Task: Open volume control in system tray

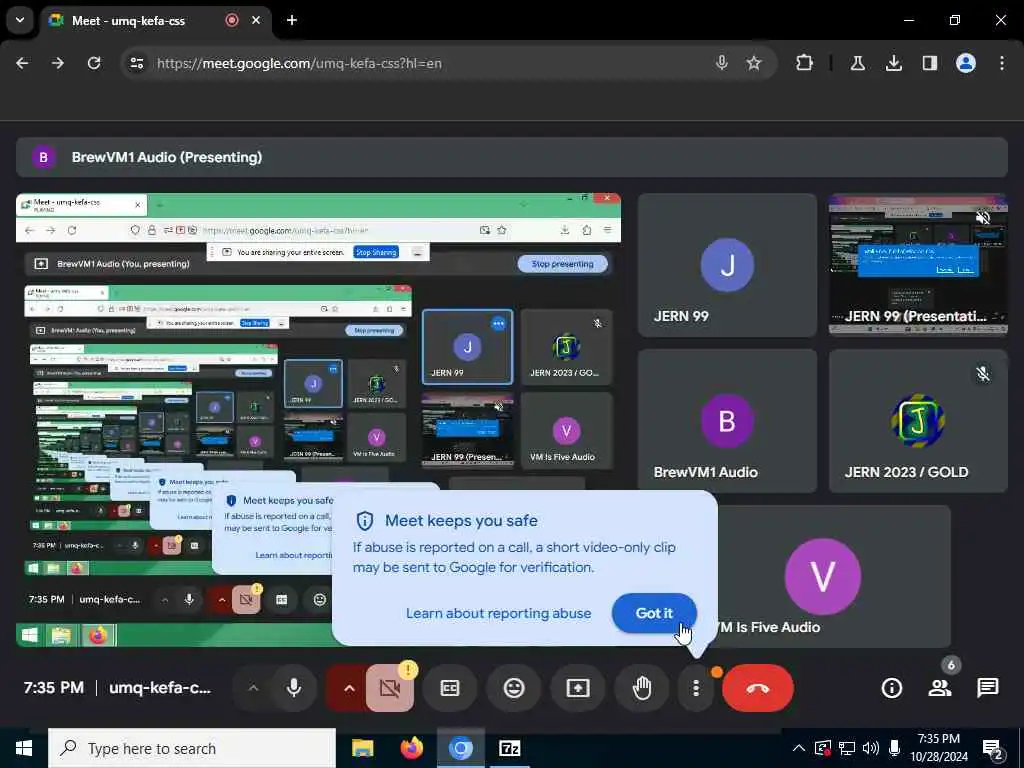Action: (x=870, y=748)
